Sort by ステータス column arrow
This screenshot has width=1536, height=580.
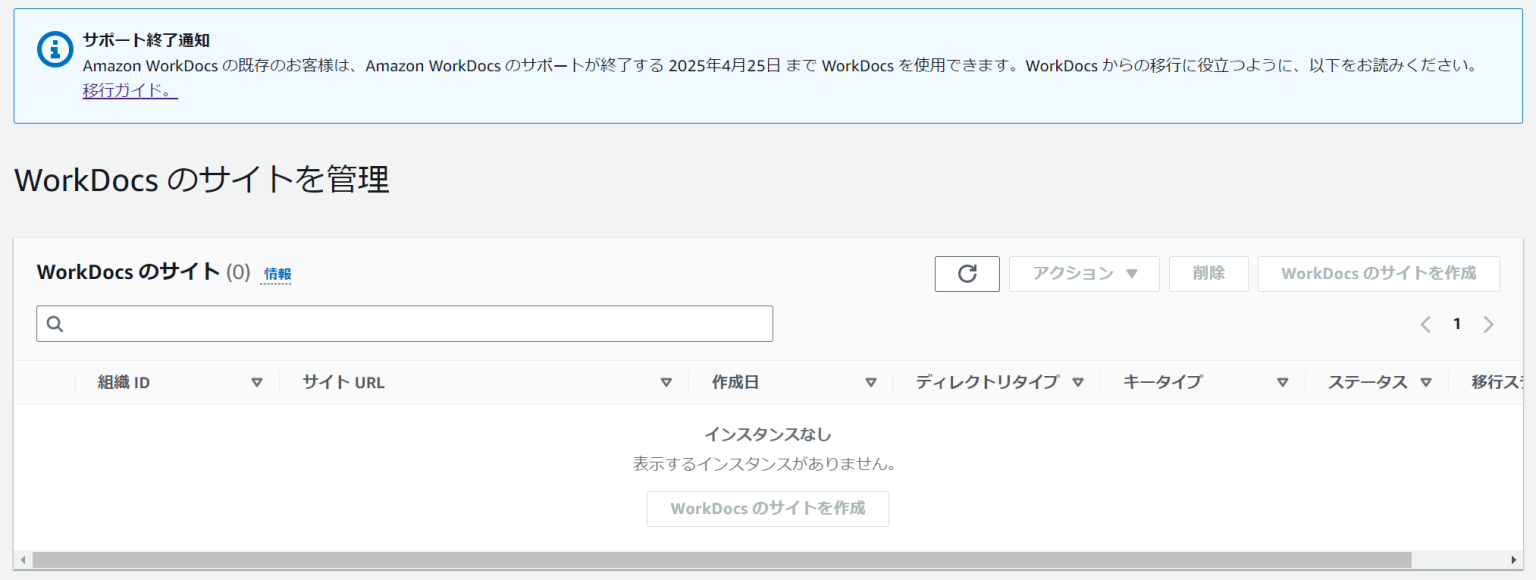[1426, 382]
